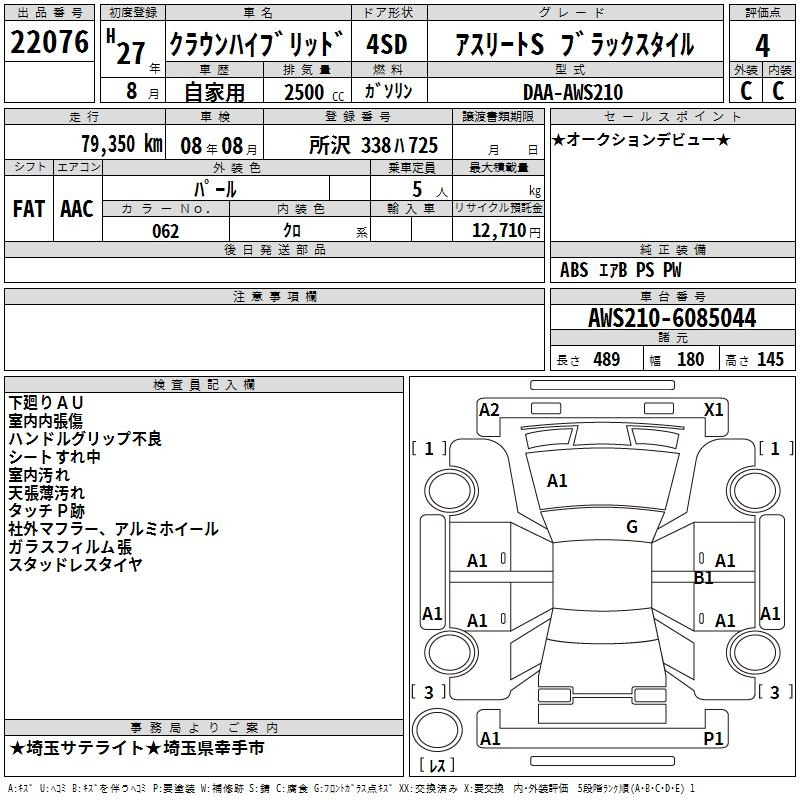800x800 pixels.
Task: Select the G windshield marker on diagram
Action: [x=632, y=527]
